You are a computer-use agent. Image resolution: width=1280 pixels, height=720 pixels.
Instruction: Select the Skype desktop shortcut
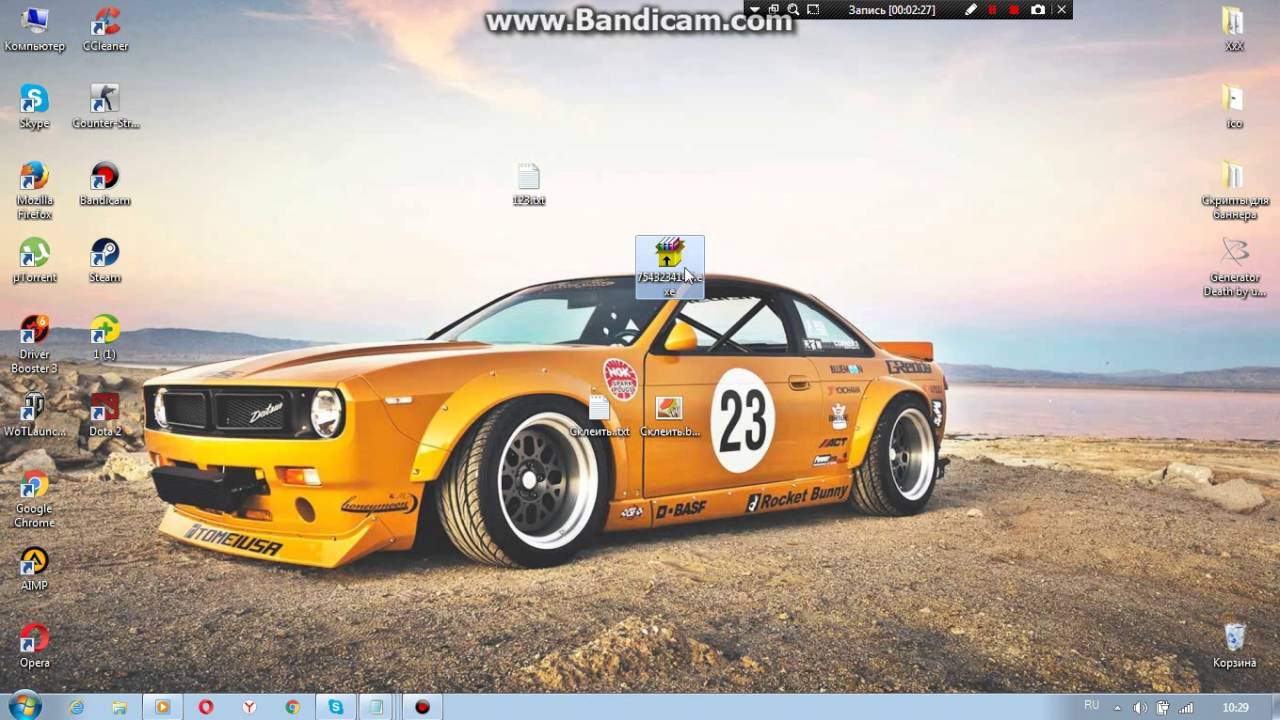pyautogui.click(x=34, y=107)
